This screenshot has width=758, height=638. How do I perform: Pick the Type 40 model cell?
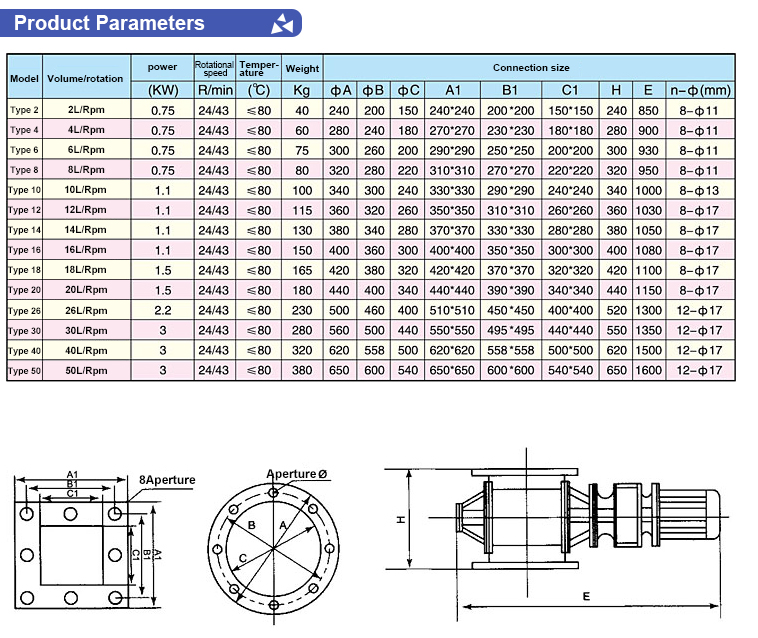pyautogui.click(x=24, y=350)
